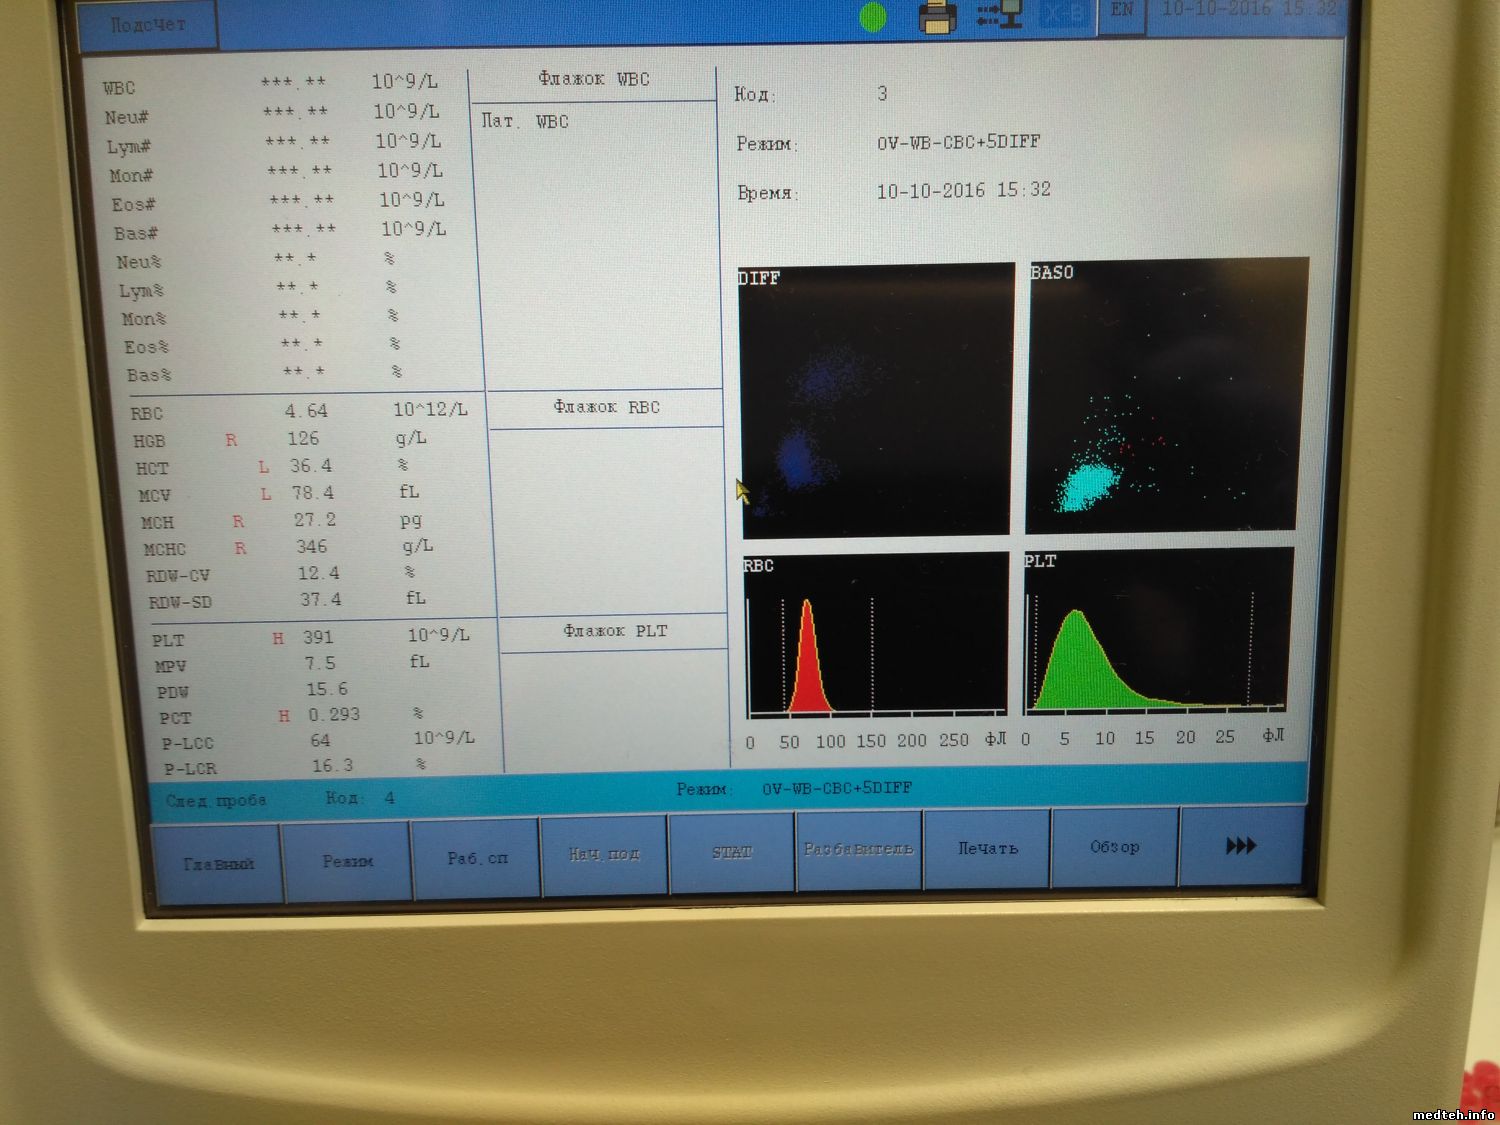Image resolution: width=1500 pixels, height=1125 pixels.
Task: Click the Печать print button
Action: point(987,848)
